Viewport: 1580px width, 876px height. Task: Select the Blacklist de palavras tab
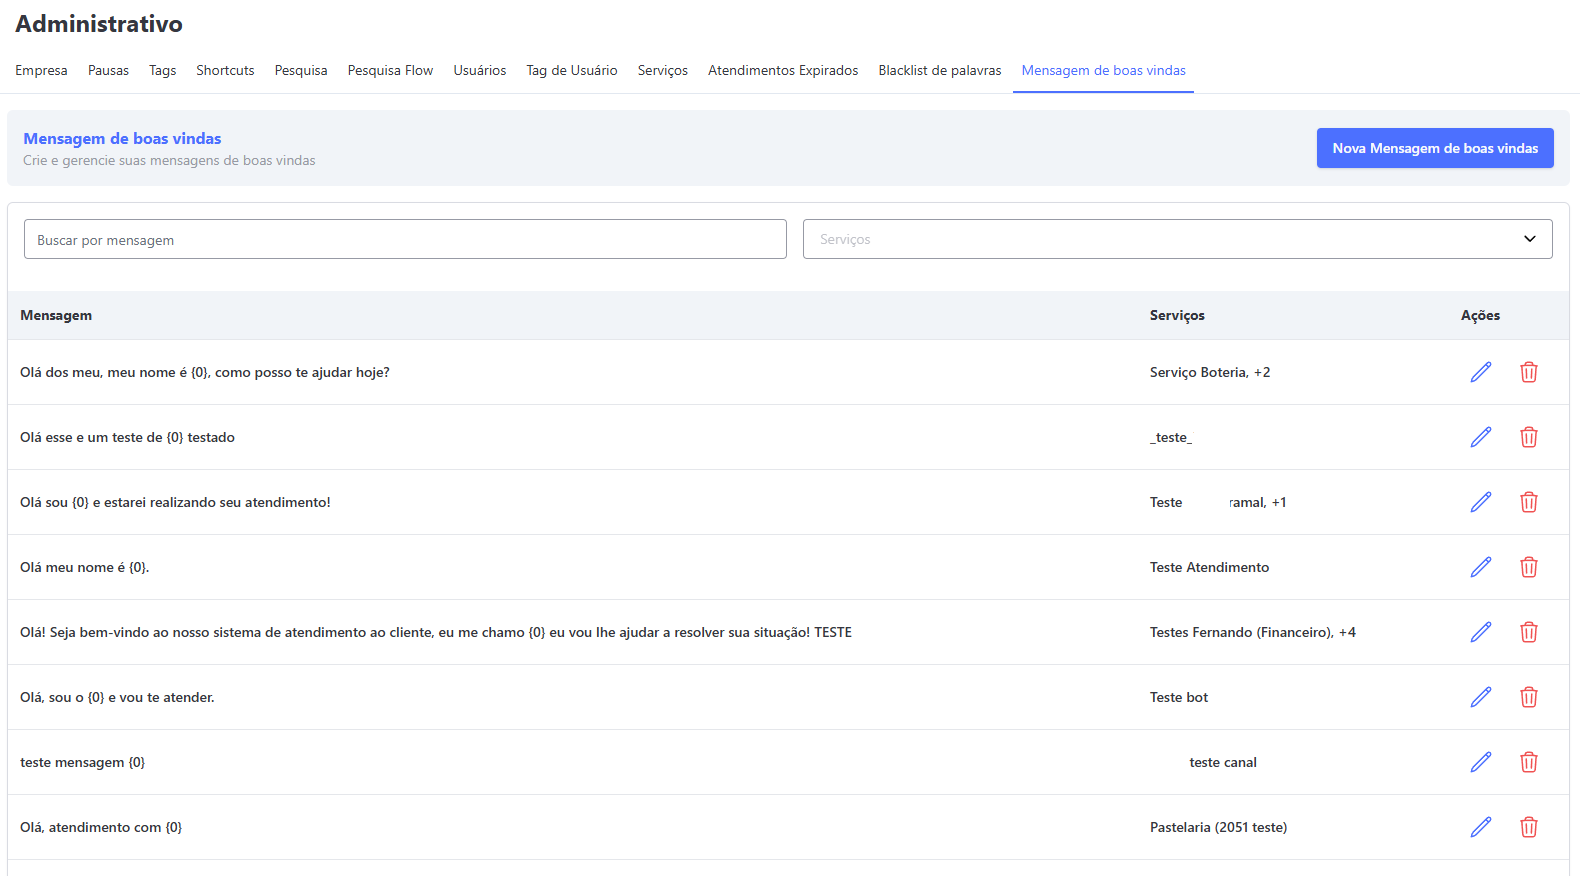click(x=940, y=70)
